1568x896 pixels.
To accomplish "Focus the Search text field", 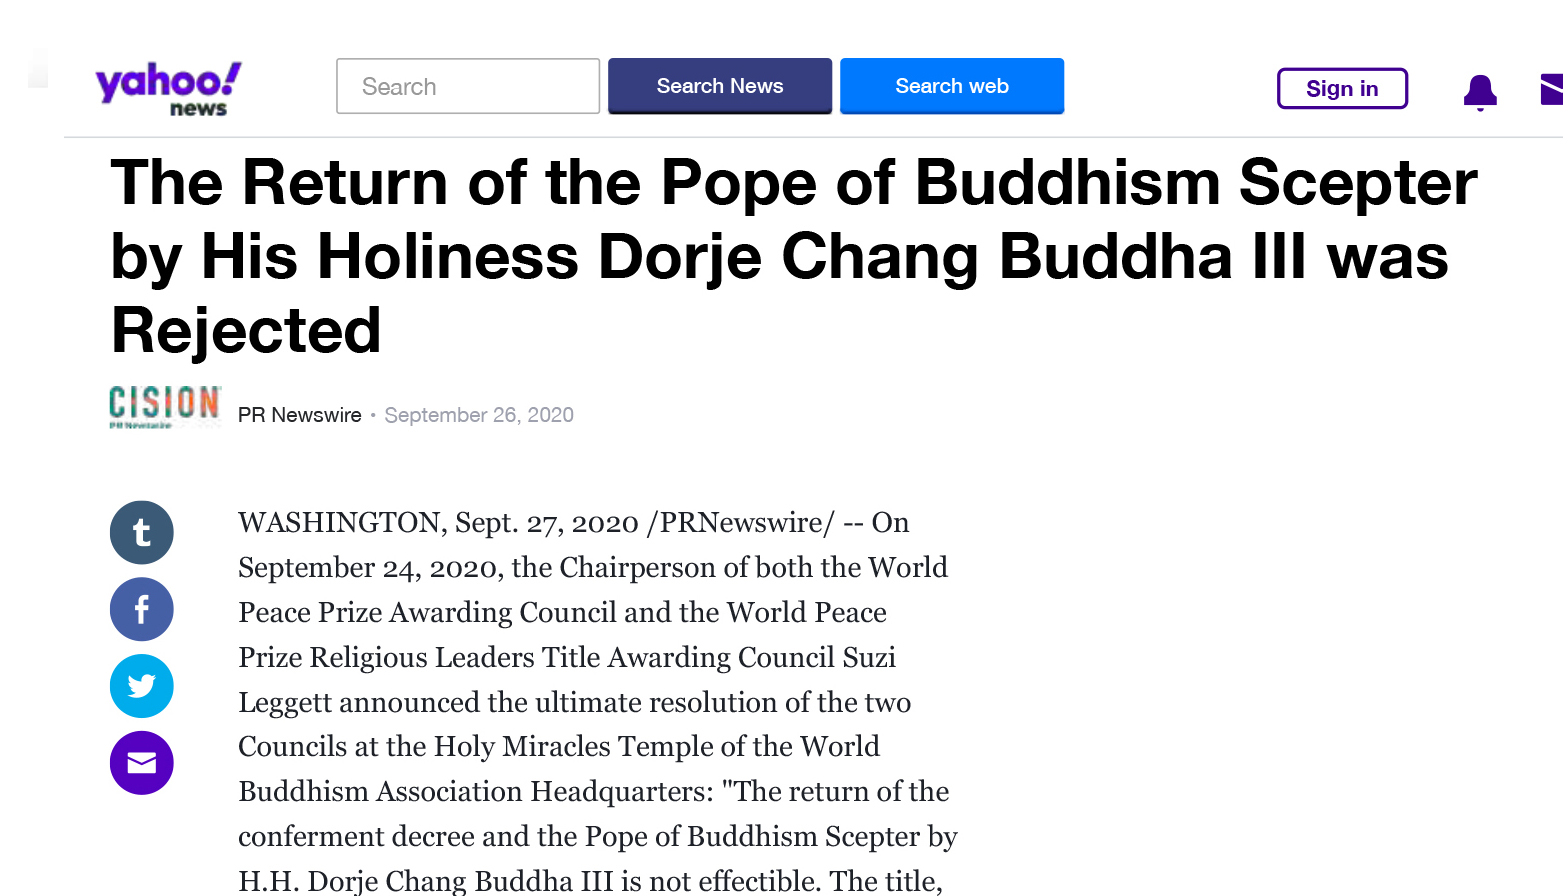I will 468,87.
